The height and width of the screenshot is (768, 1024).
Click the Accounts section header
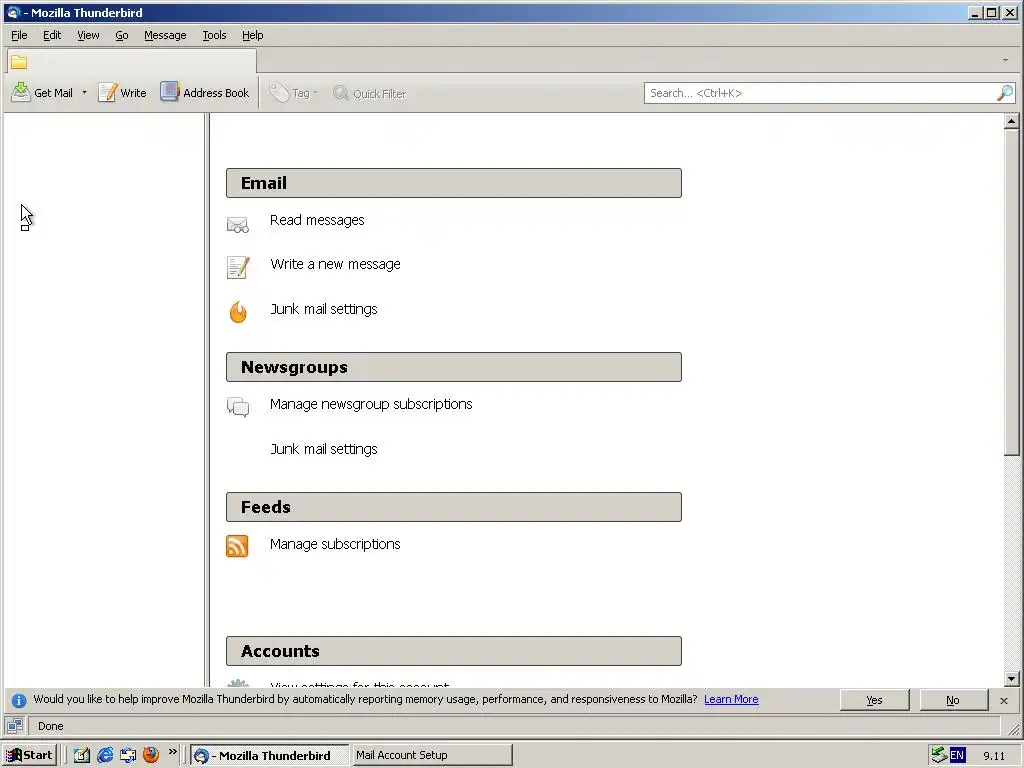tap(454, 651)
